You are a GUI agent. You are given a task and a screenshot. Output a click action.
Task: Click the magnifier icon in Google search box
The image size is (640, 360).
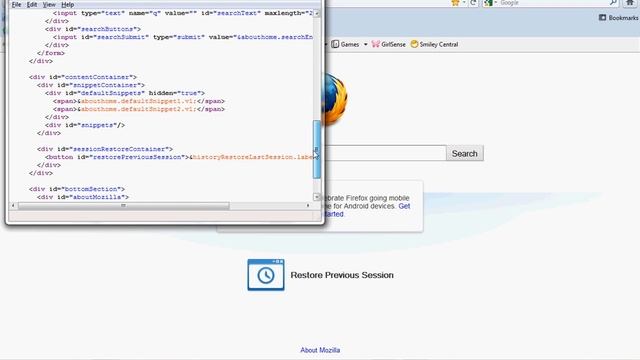pyautogui.click(x=613, y=3)
